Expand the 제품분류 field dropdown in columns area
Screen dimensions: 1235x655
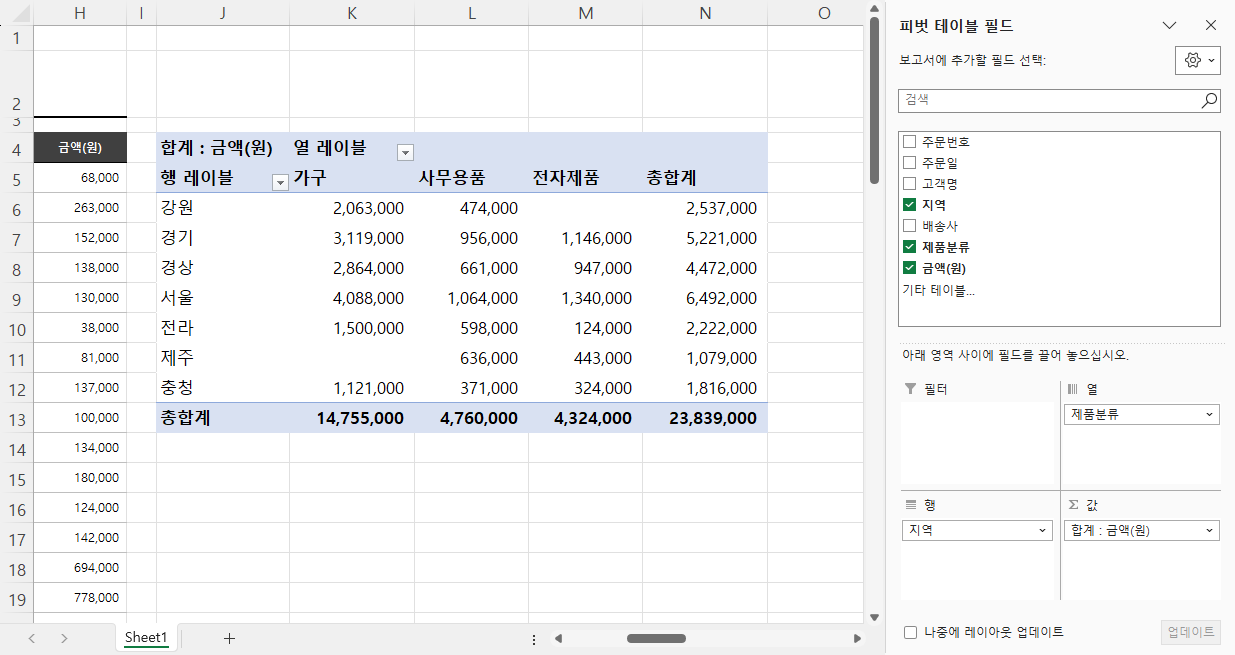pyautogui.click(x=1209, y=414)
